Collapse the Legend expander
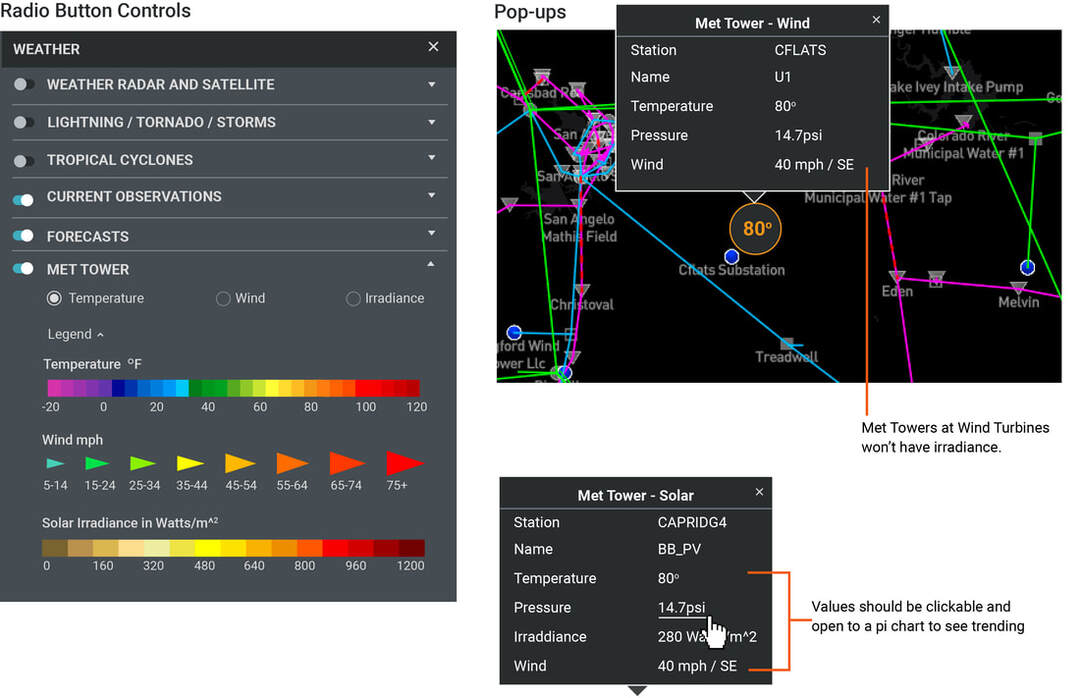 [76, 334]
